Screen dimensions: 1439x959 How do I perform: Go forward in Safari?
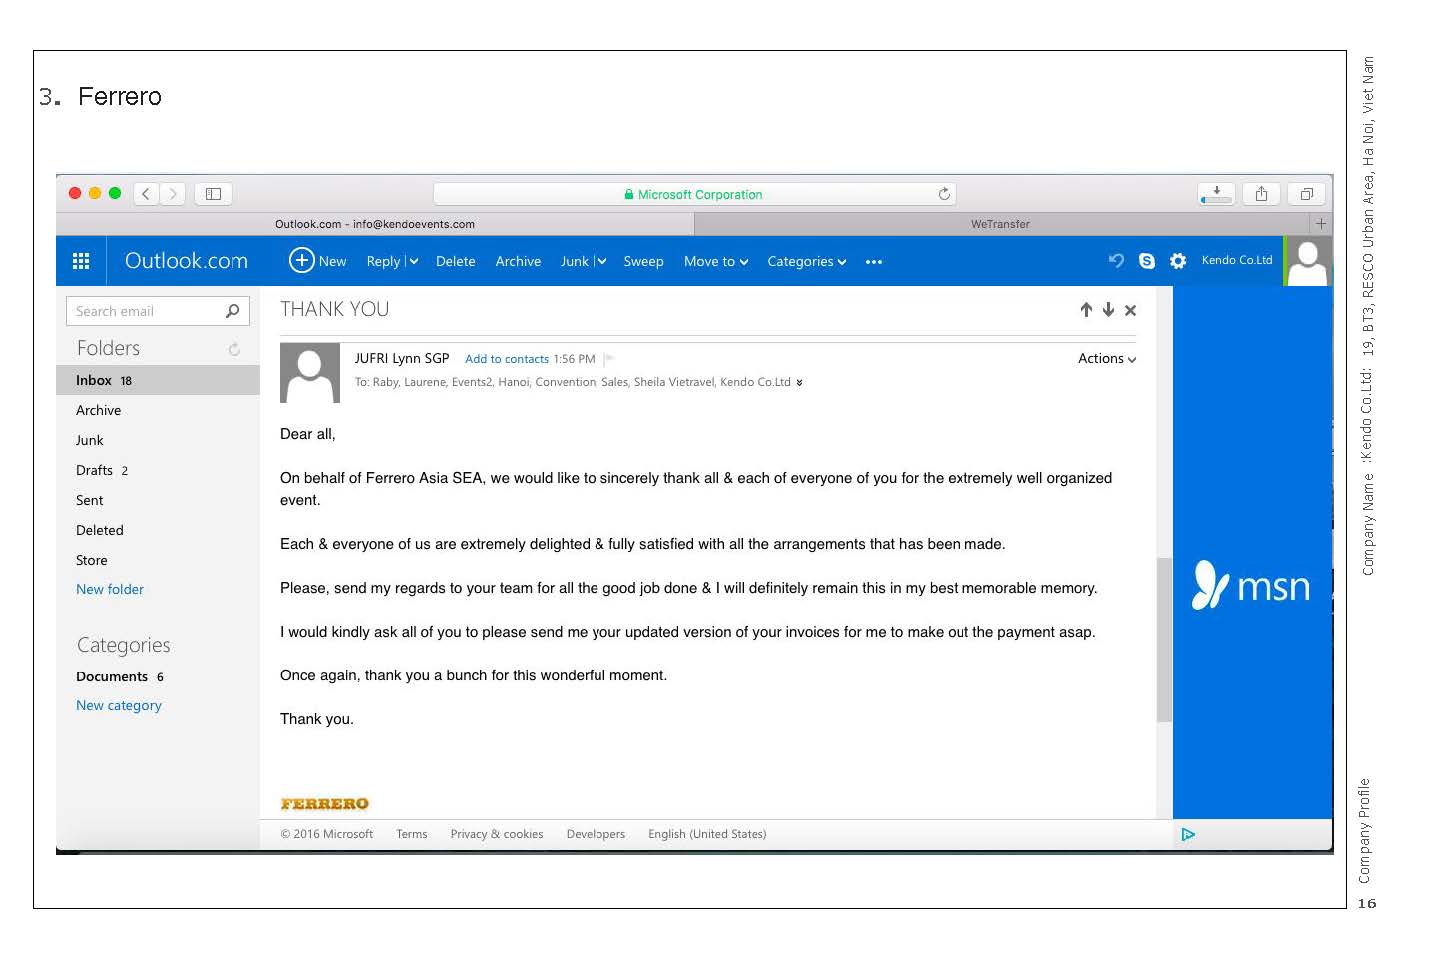click(173, 194)
